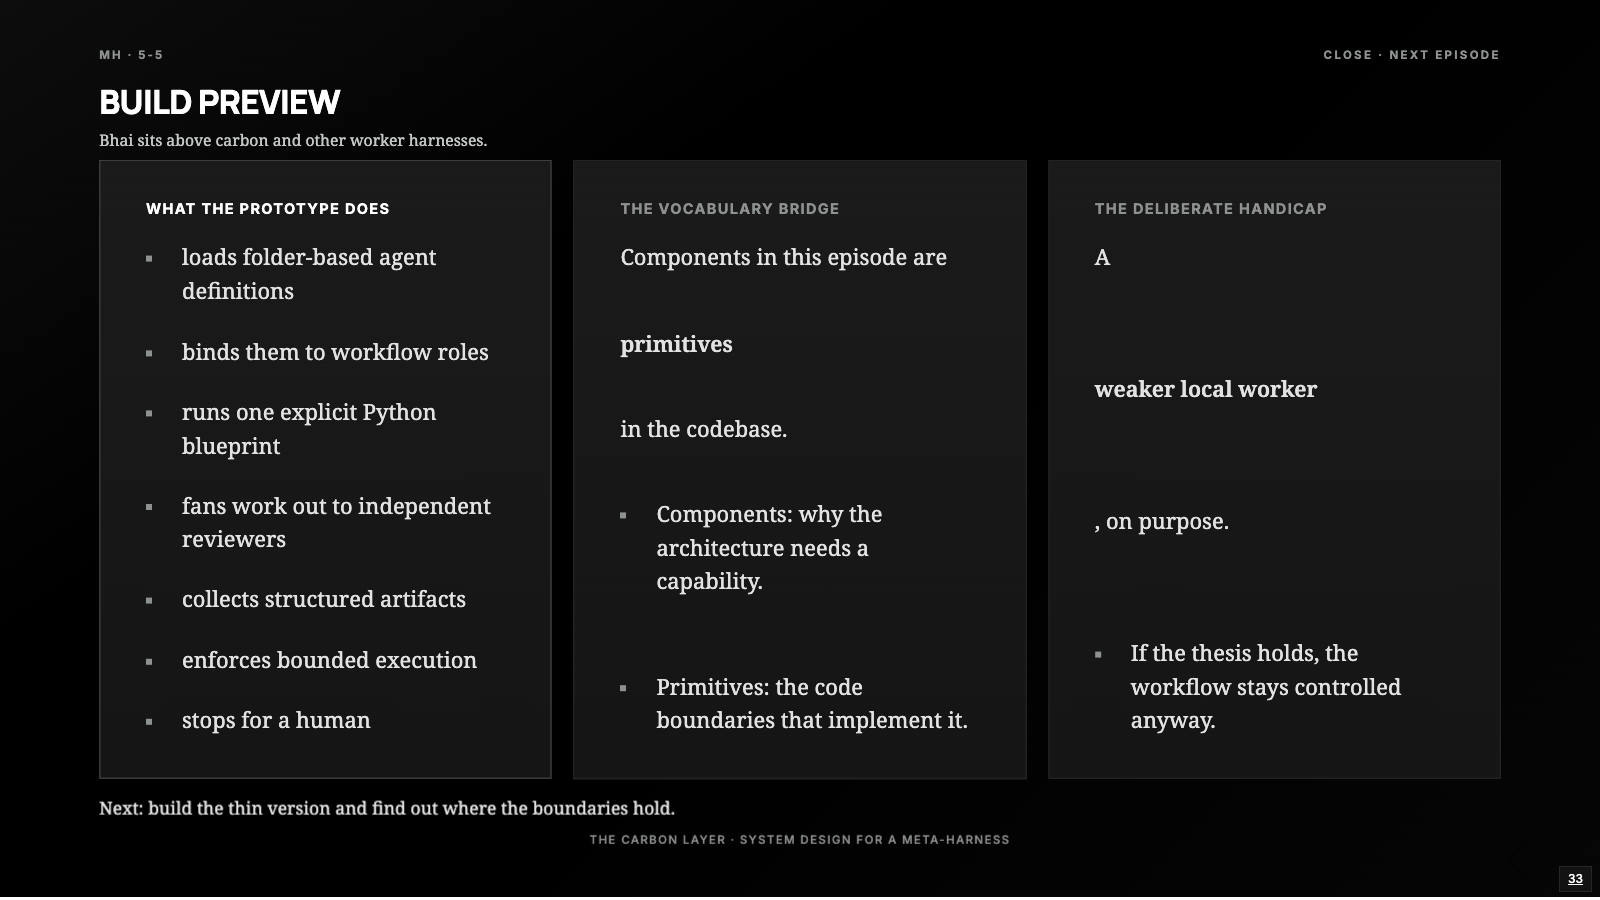Click the bold phrase 'weaker local worker'
The height and width of the screenshot is (900, 1600).
(1205, 389)
